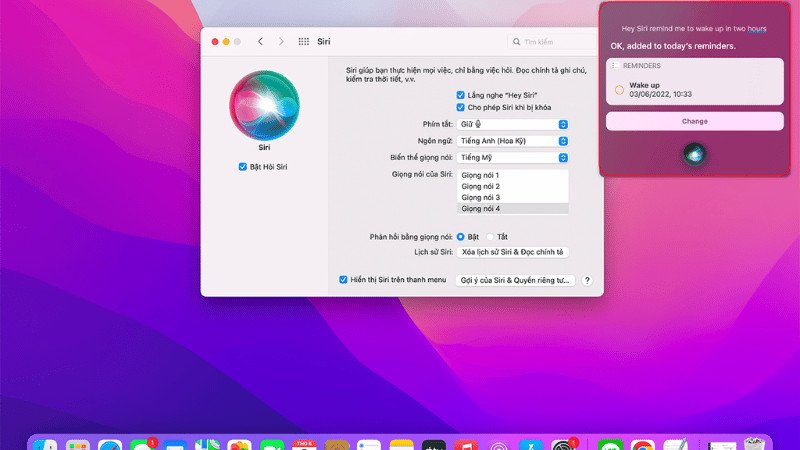Click the underlined word hours in Siri request
Image resolution: width=800 pixels, height=450 pixels.
coord(757,29)
